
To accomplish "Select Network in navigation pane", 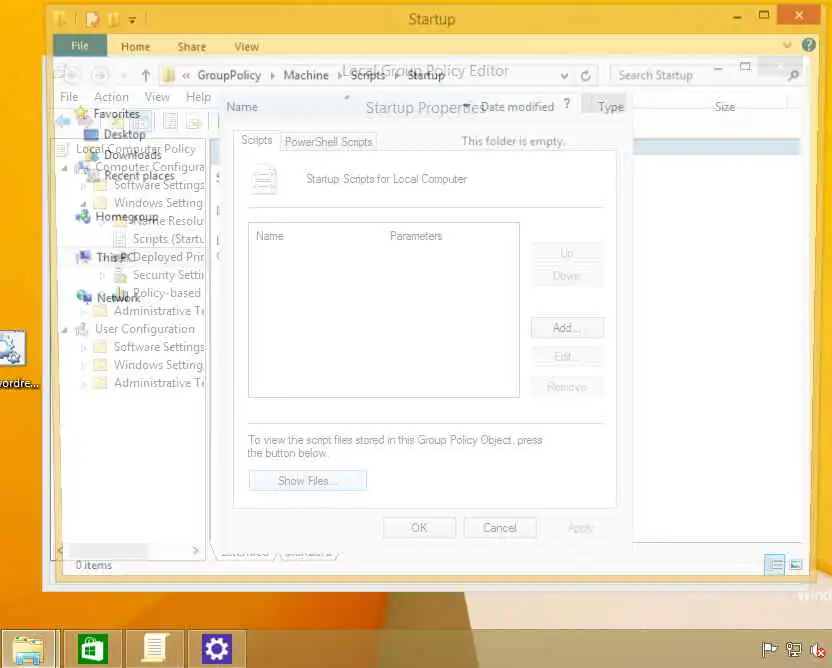I will 118,298.
